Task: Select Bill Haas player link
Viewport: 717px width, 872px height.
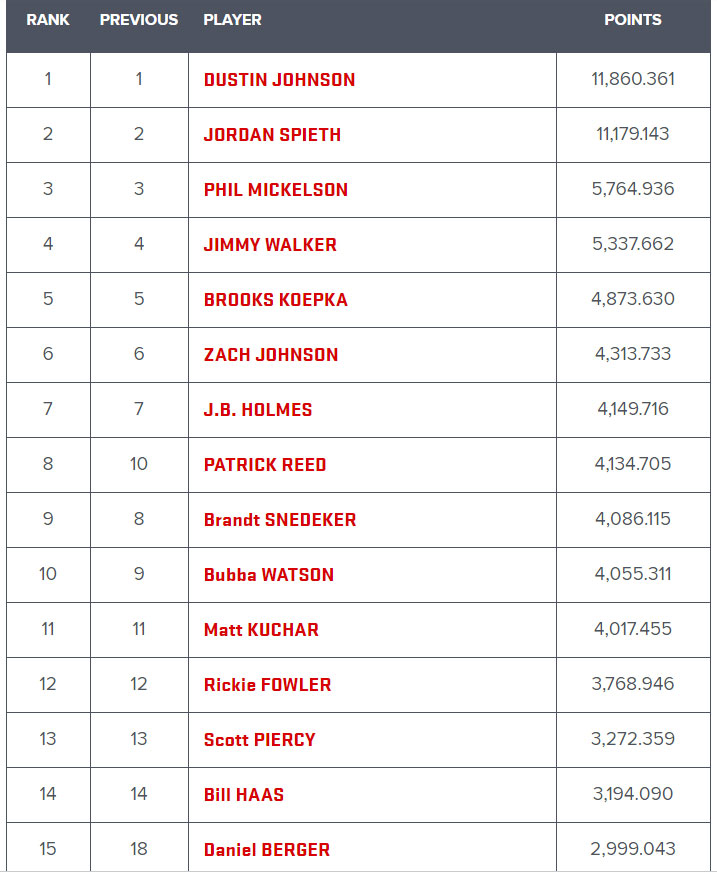Action: point(244,796)
